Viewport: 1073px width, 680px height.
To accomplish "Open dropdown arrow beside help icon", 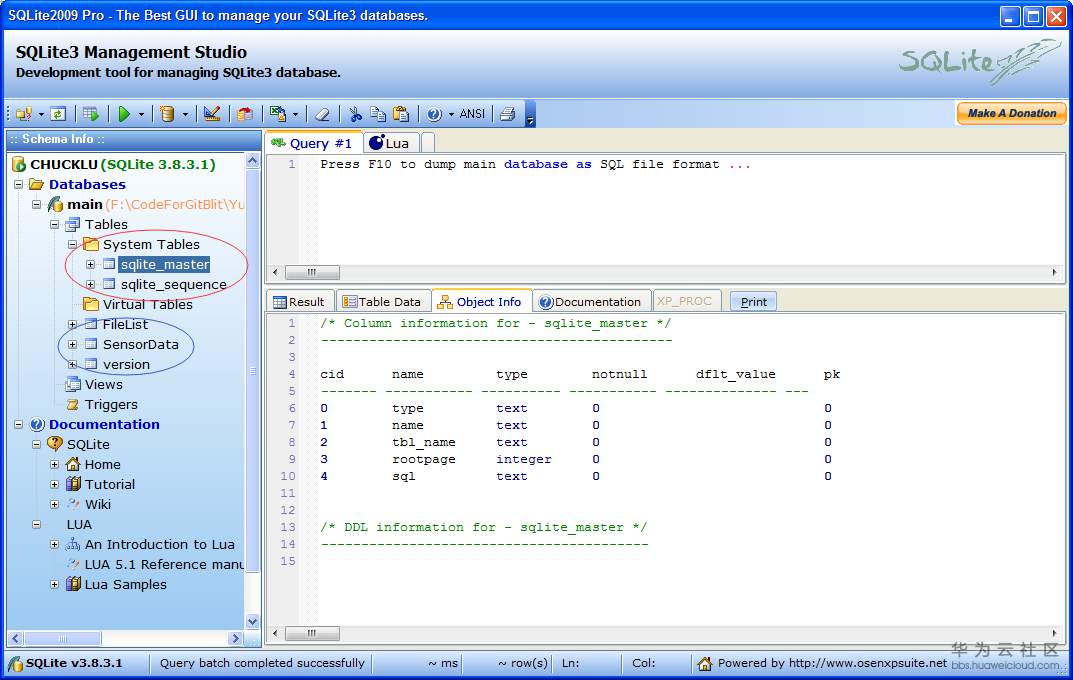I will tap(451, 115).
